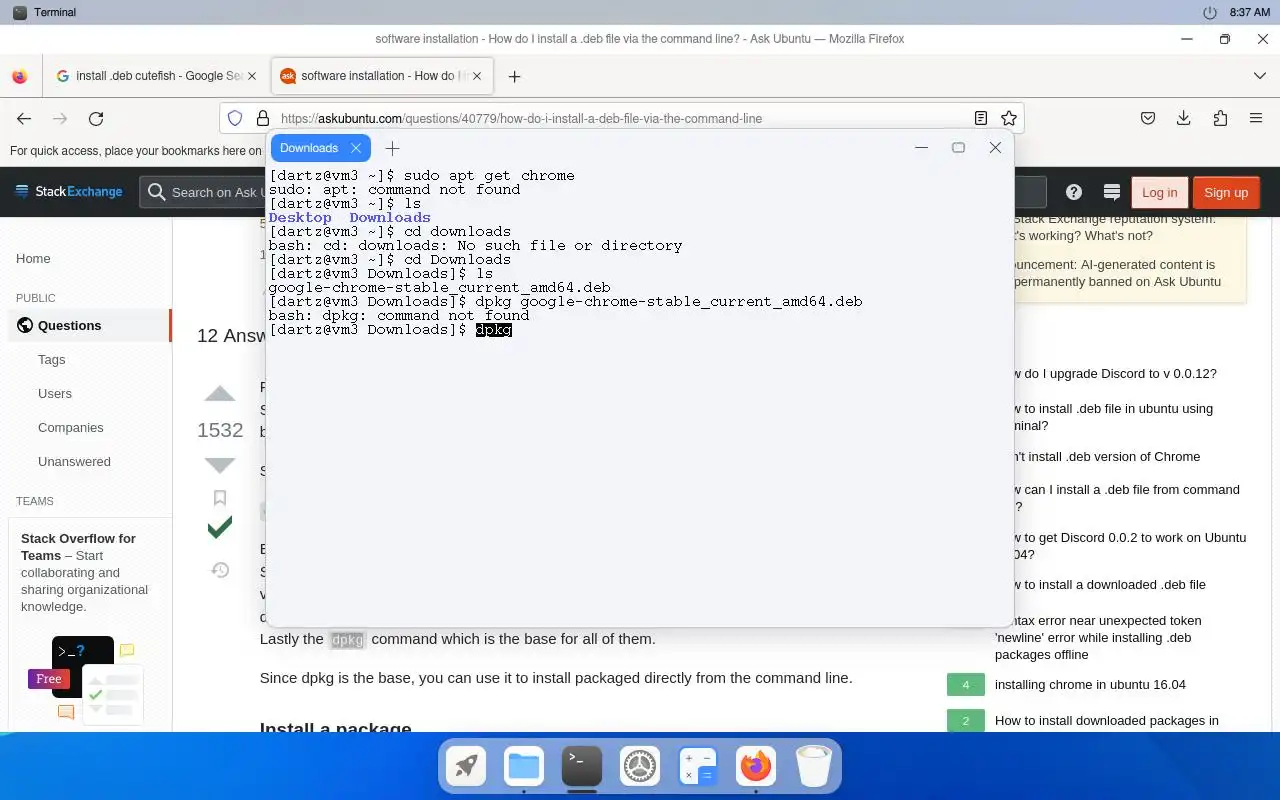The image size is (1280, 800).
Task: Open Tags in the sidebar
Action: tap(52, 359)
